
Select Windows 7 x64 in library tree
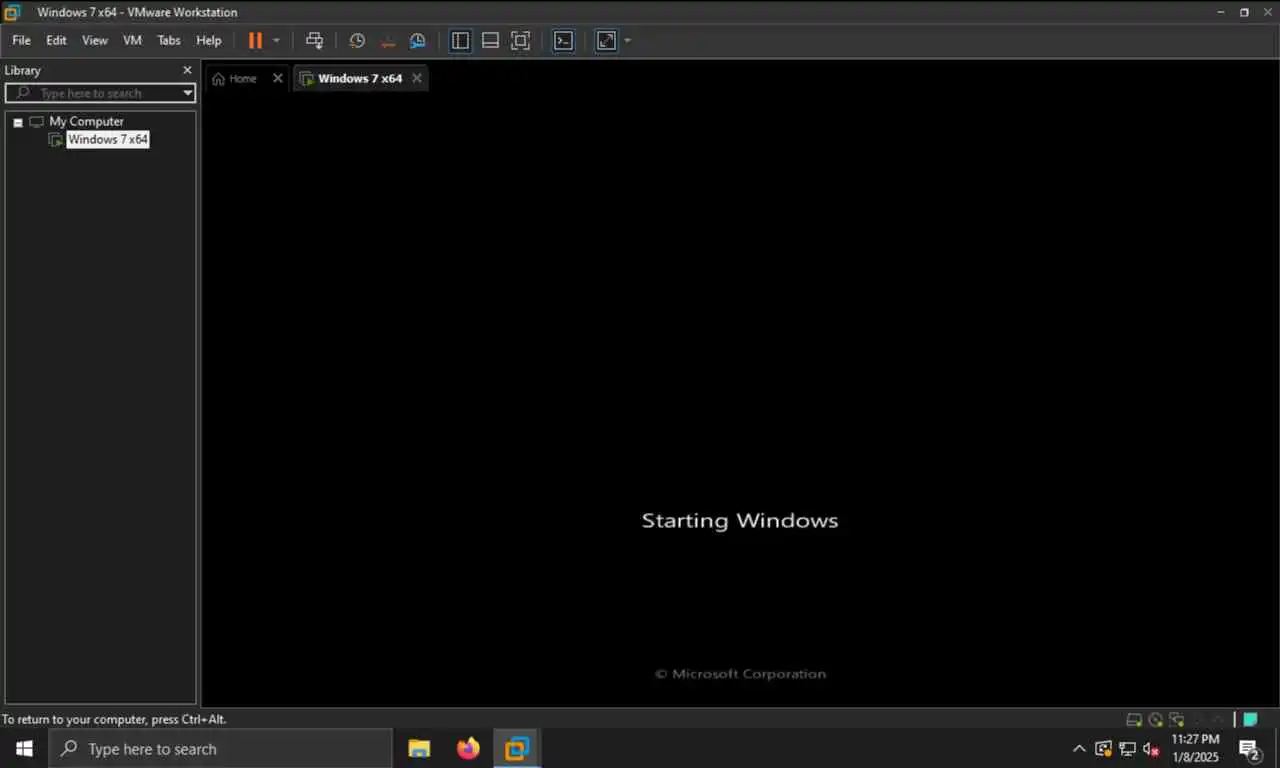(108, 140)
